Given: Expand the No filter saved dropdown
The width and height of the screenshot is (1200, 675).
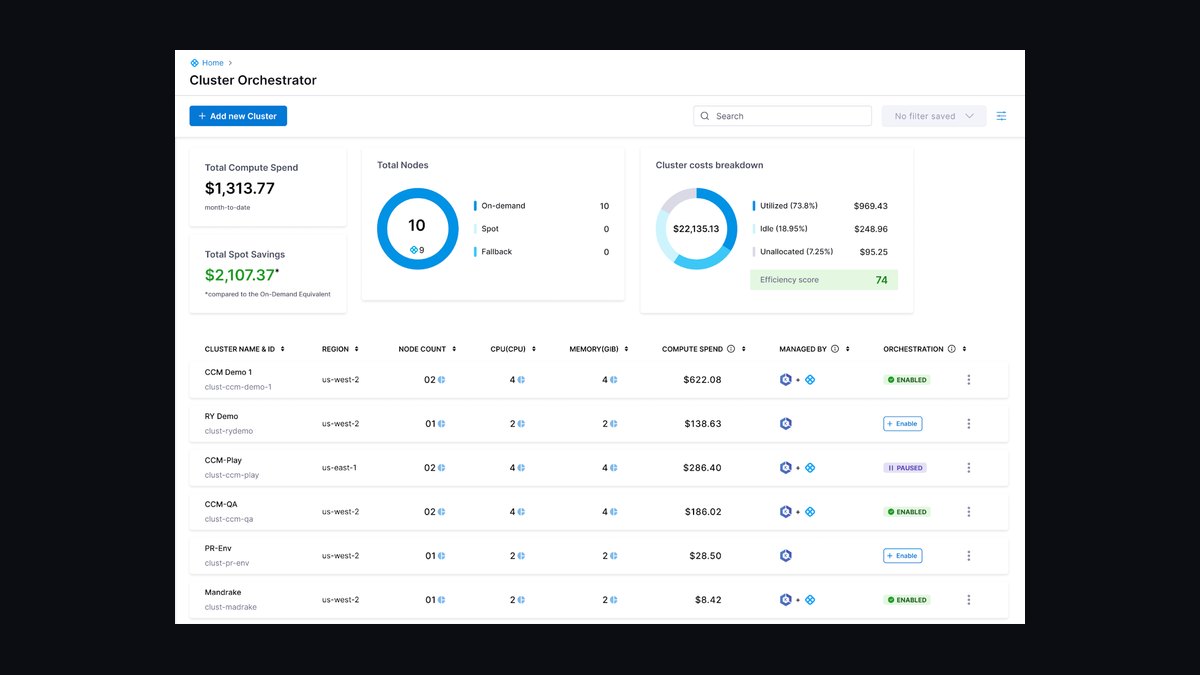Looking at the screenshot, I should pyautogui.click(x=934, y=116).
